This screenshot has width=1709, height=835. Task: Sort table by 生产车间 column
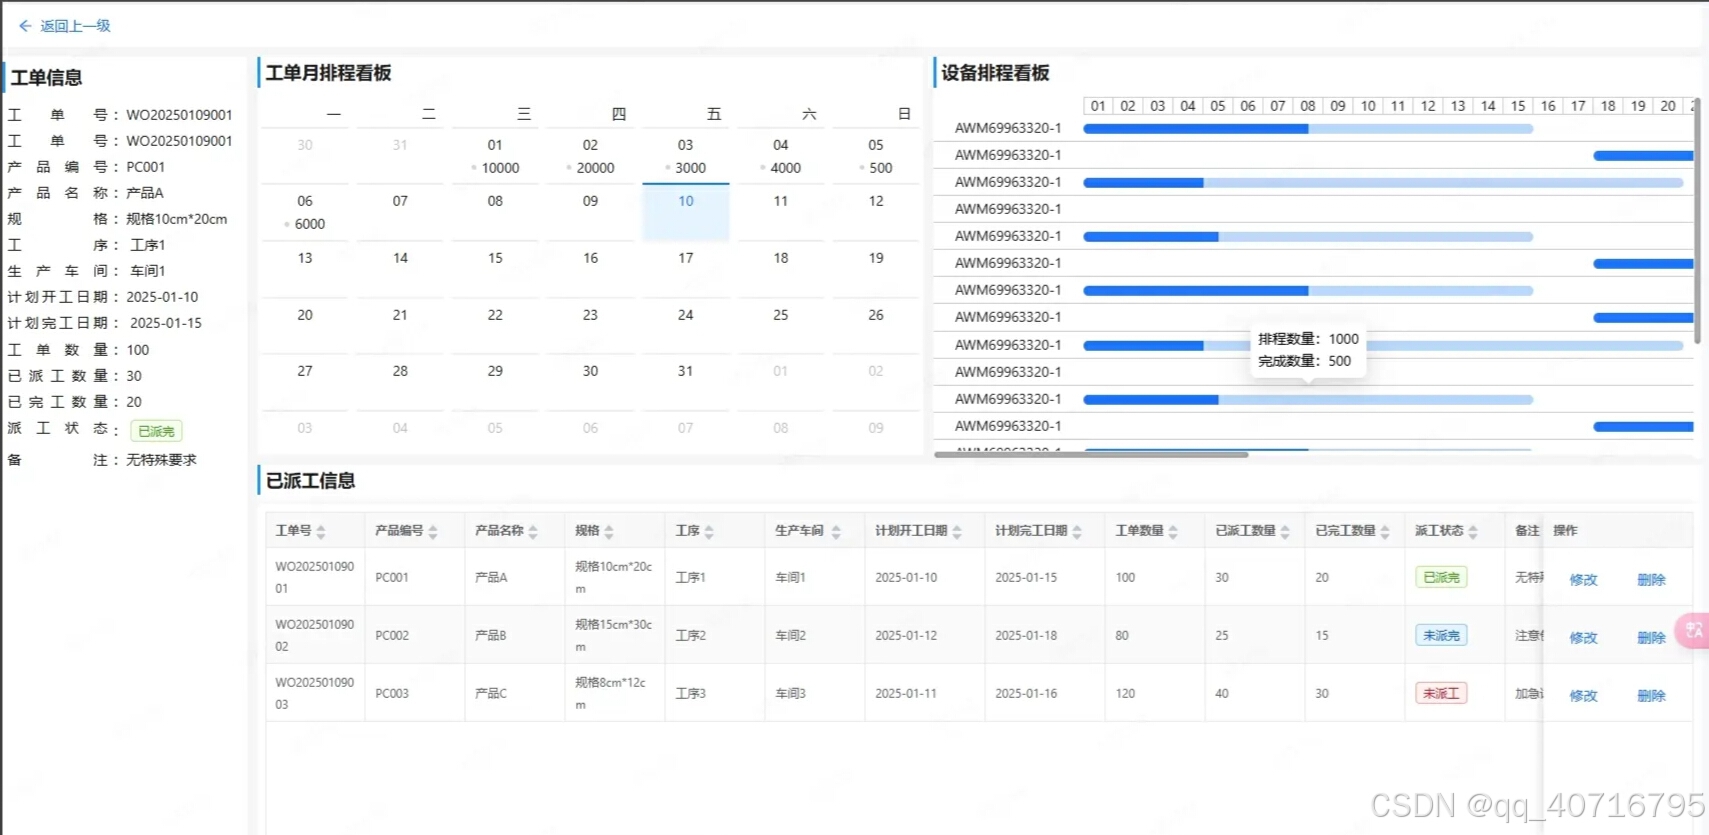tap(836, 532)
